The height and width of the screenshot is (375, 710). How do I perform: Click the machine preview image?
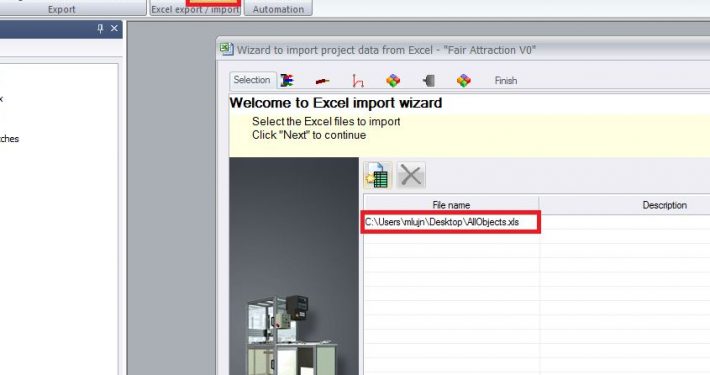[294, 266]
